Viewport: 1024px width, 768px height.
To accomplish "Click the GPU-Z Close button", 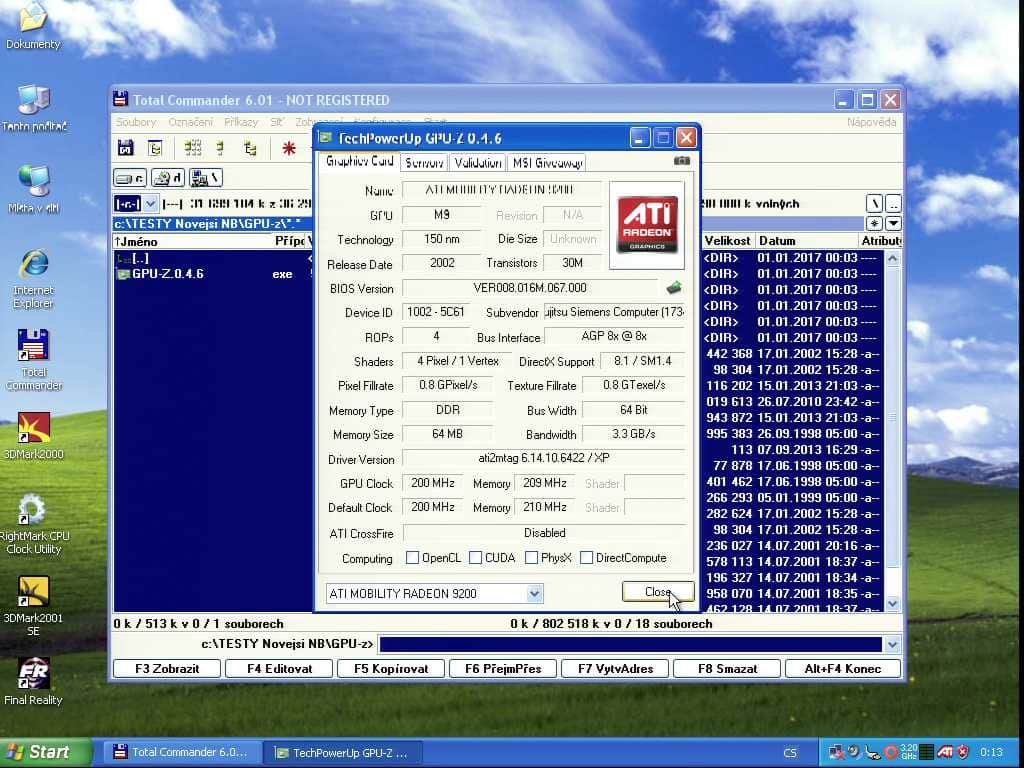I will (658, 592).
